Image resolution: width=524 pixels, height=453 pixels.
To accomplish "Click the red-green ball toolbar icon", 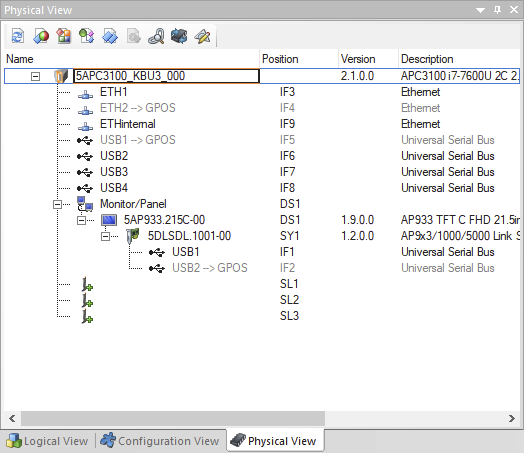I will [41, 36].
